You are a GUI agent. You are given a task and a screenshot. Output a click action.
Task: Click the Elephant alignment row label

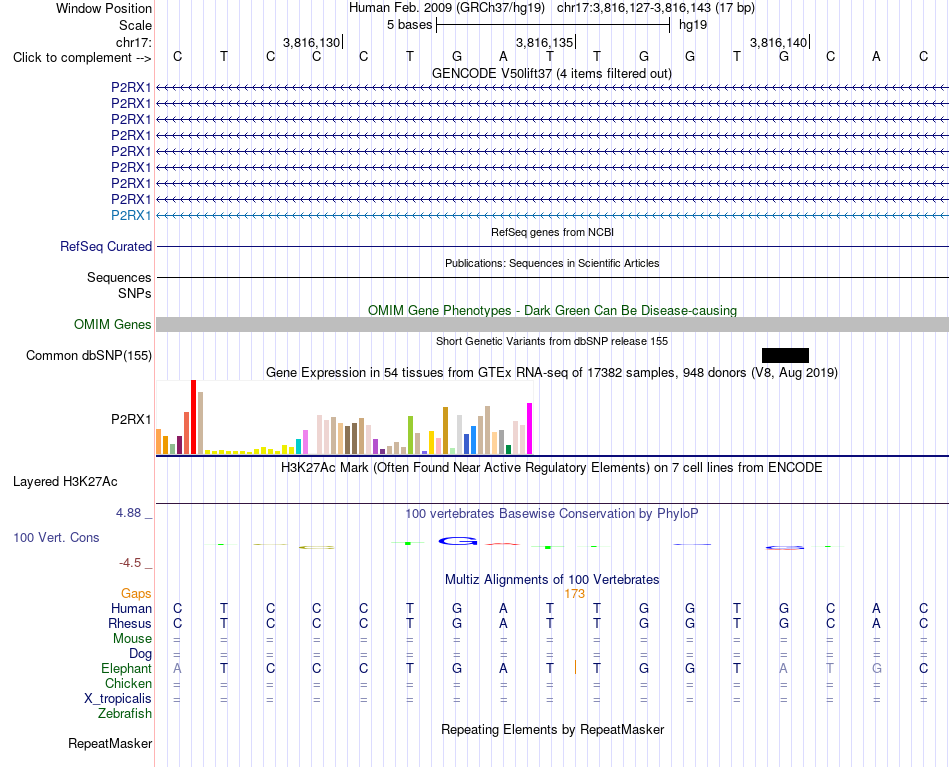(126, 668)
